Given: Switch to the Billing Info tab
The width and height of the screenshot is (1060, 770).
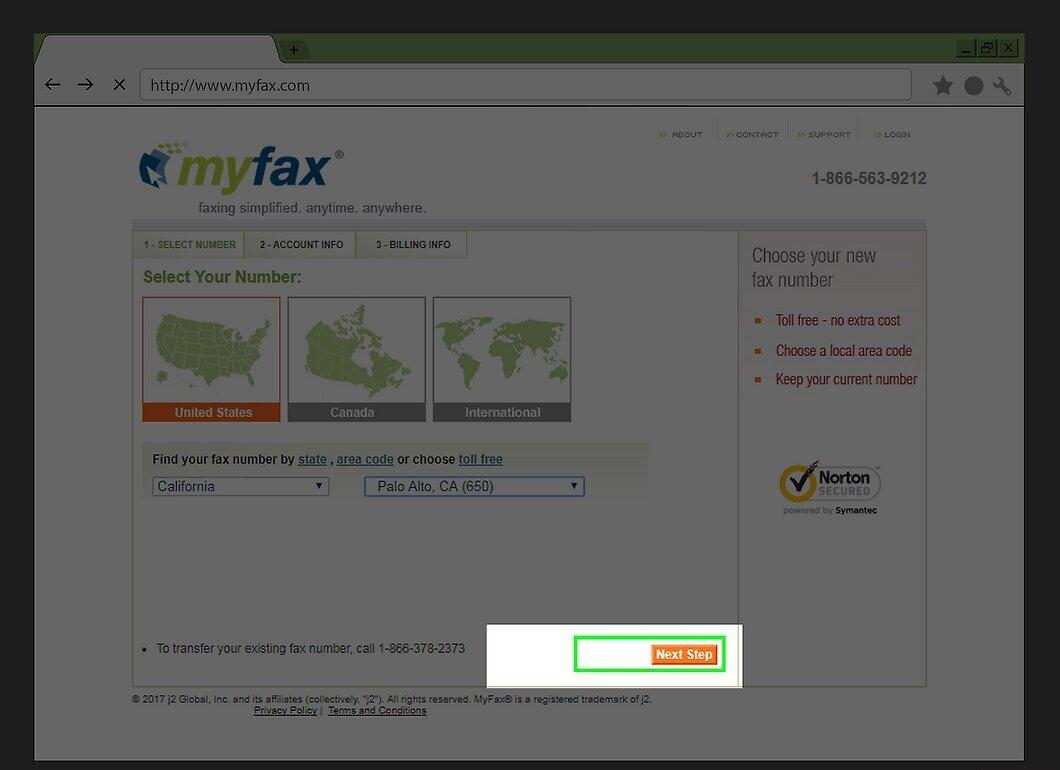Looking at the screenshot, I should click(413, 245).
